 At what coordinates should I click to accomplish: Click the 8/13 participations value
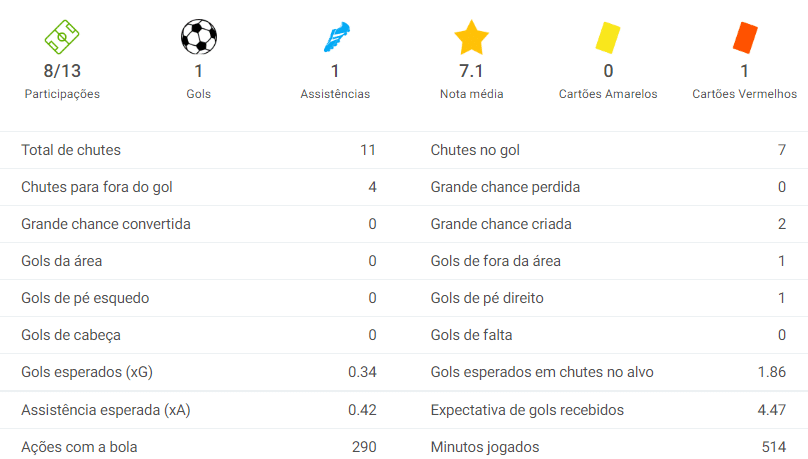tap(62, 71)
